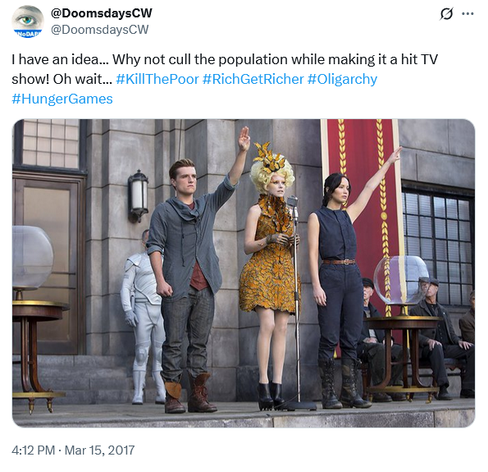Open the three-dot more options menu
The height and width of the screenshot is (472, 488).
468,14
